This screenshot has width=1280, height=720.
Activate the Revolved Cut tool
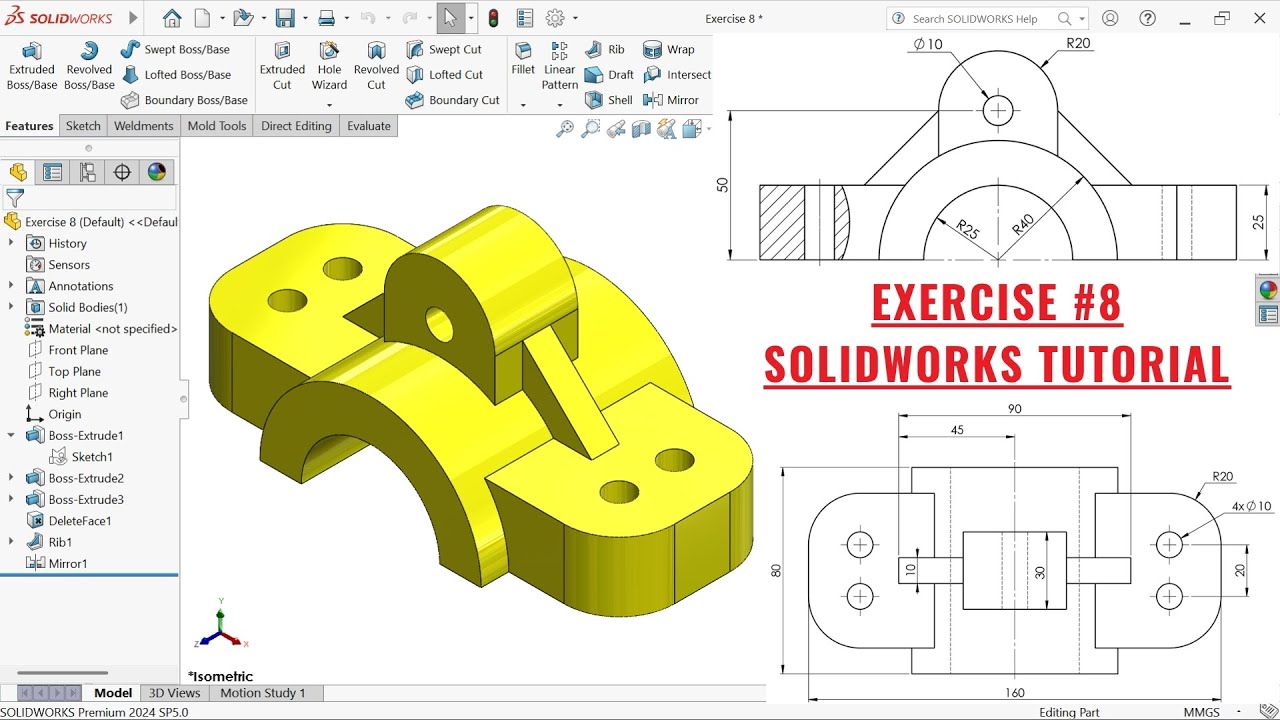tap(376, 66)
